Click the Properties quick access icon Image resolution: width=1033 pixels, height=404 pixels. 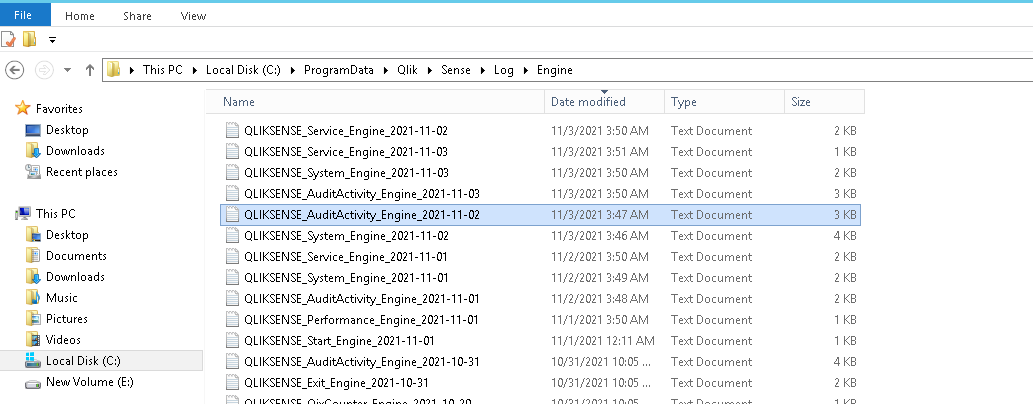click(x=8, y=40)
